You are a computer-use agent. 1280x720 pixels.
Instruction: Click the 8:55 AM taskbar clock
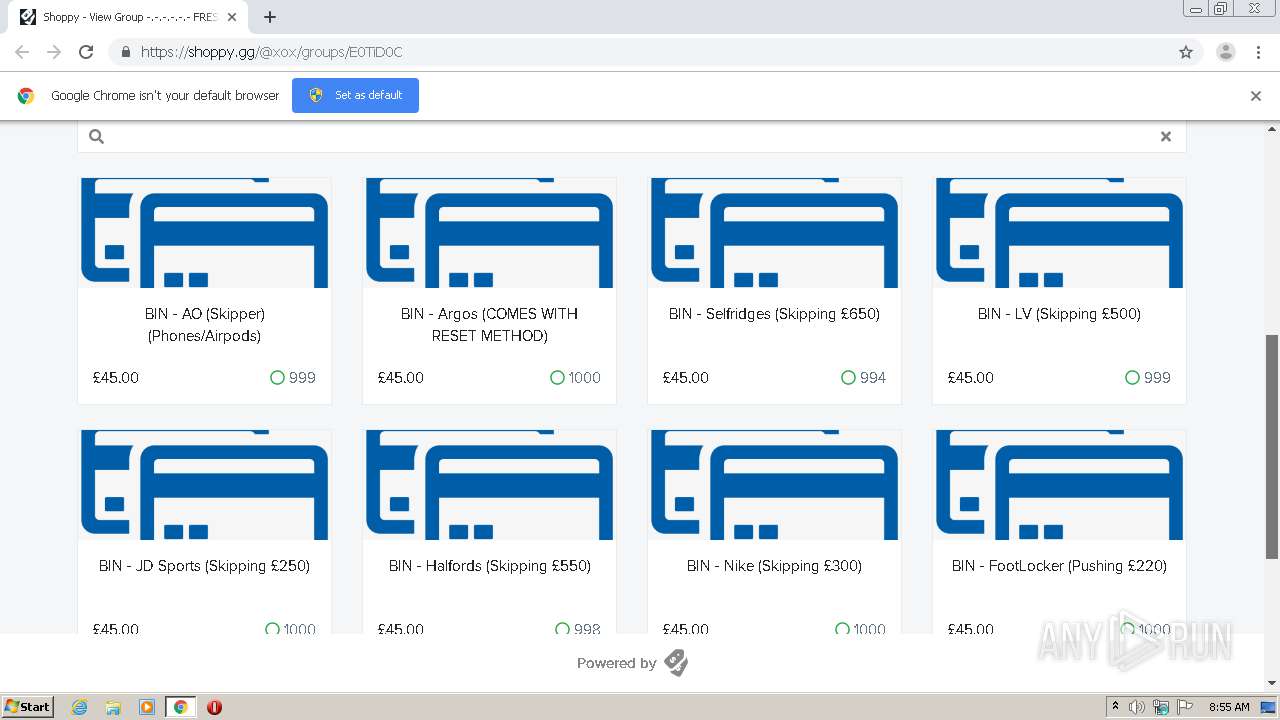coord(1229,707)
